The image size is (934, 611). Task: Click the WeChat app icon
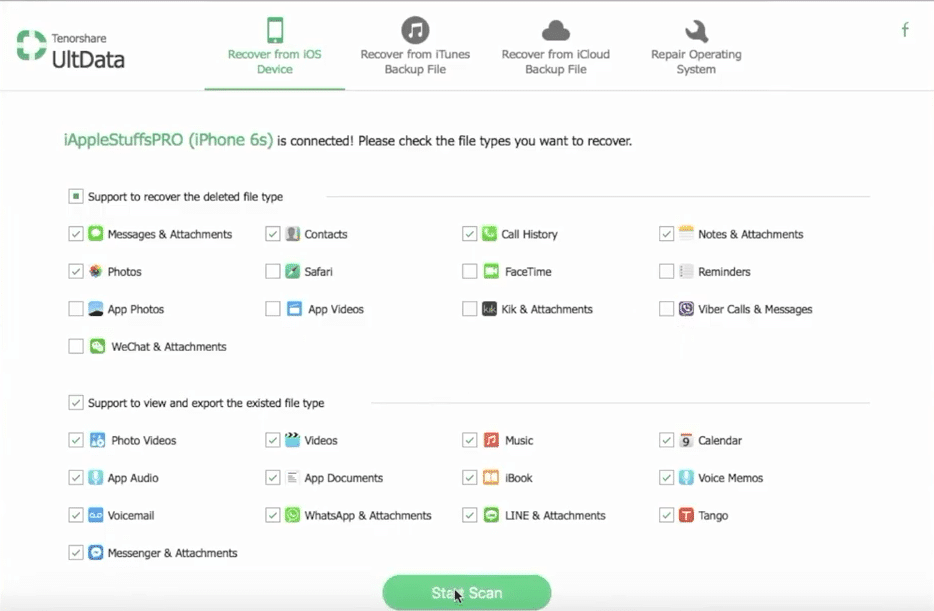[97, 347]
